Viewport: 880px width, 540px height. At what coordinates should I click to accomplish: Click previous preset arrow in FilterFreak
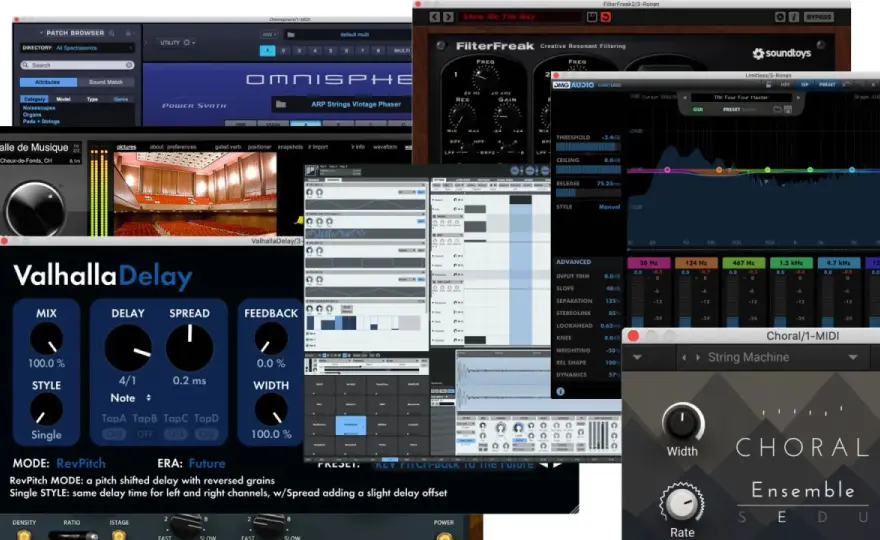[435, 17]
